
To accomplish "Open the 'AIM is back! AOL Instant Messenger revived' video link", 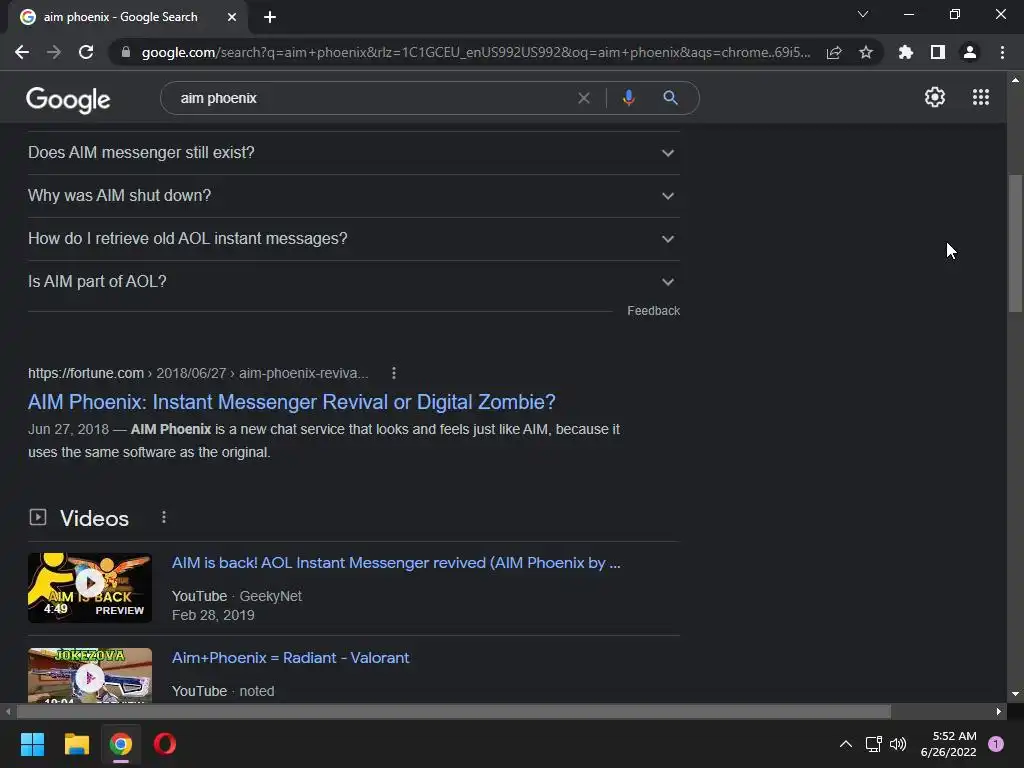I will tap(396, 563).
